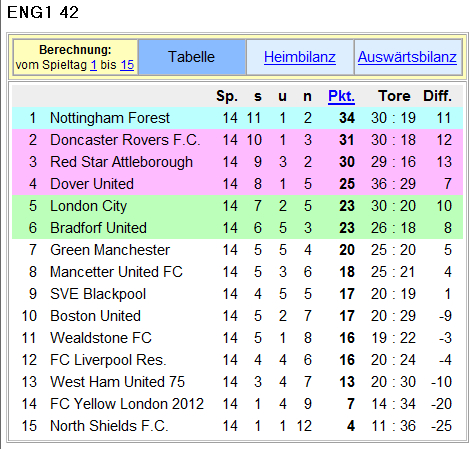474x449 pixels.
Task: Click the Dover United team name
Action: pos(92,184)
